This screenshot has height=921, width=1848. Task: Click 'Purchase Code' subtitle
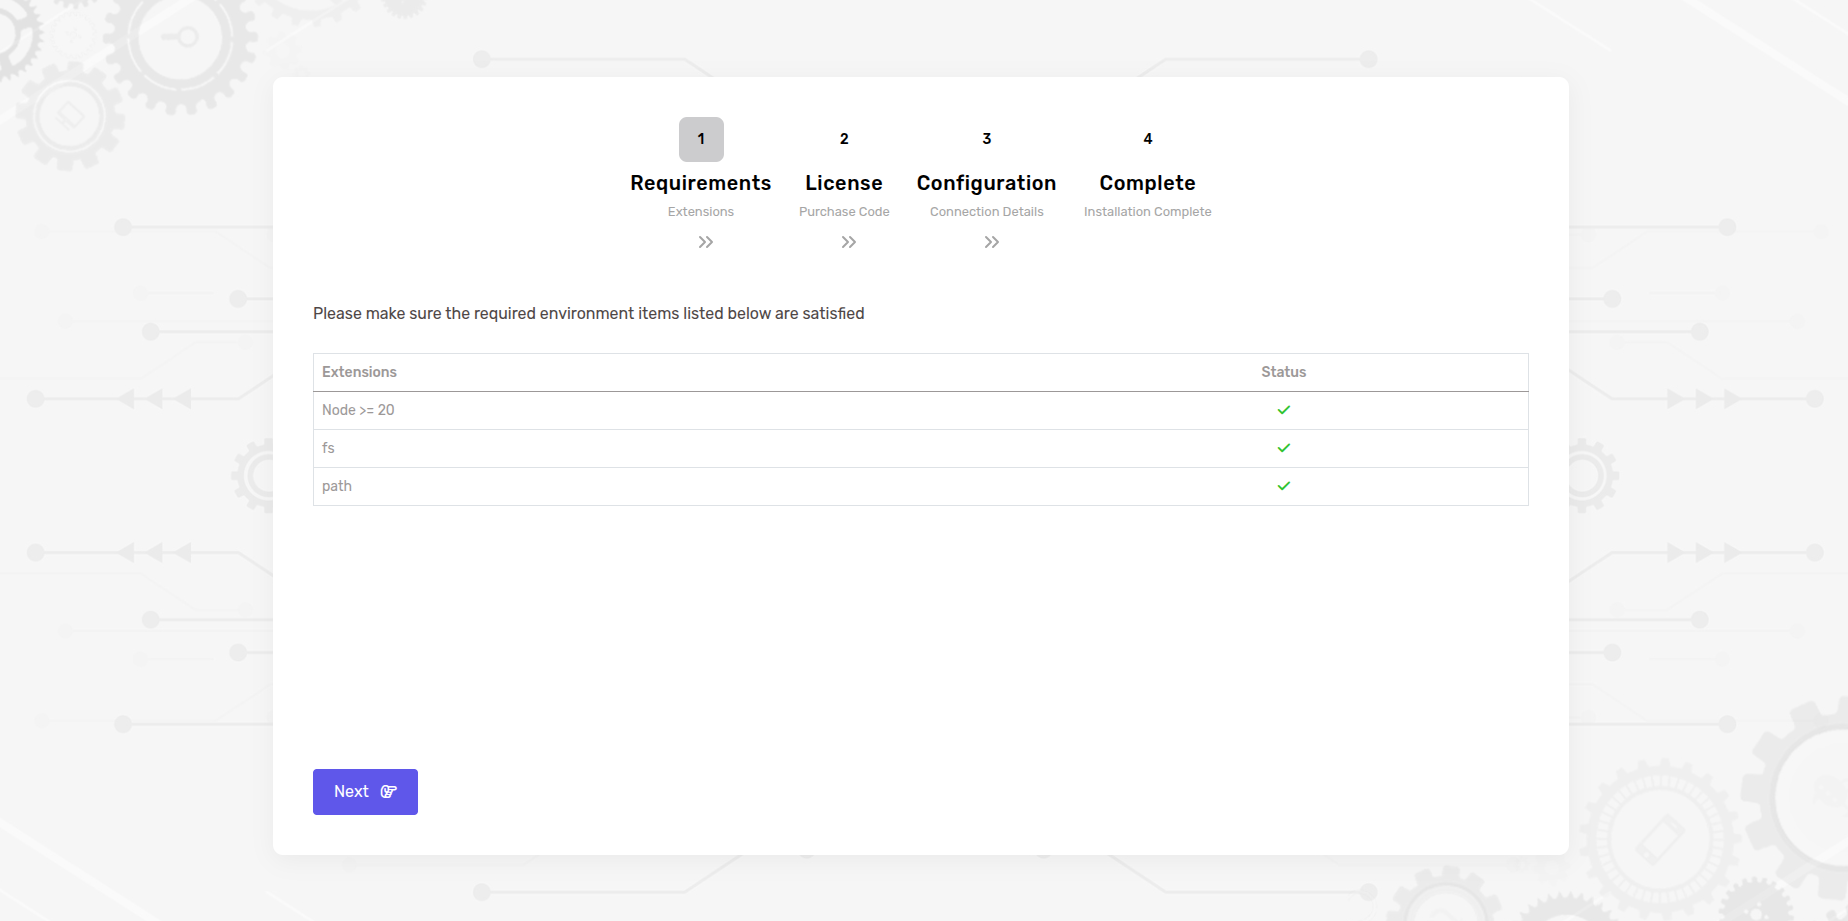[844, 212]
